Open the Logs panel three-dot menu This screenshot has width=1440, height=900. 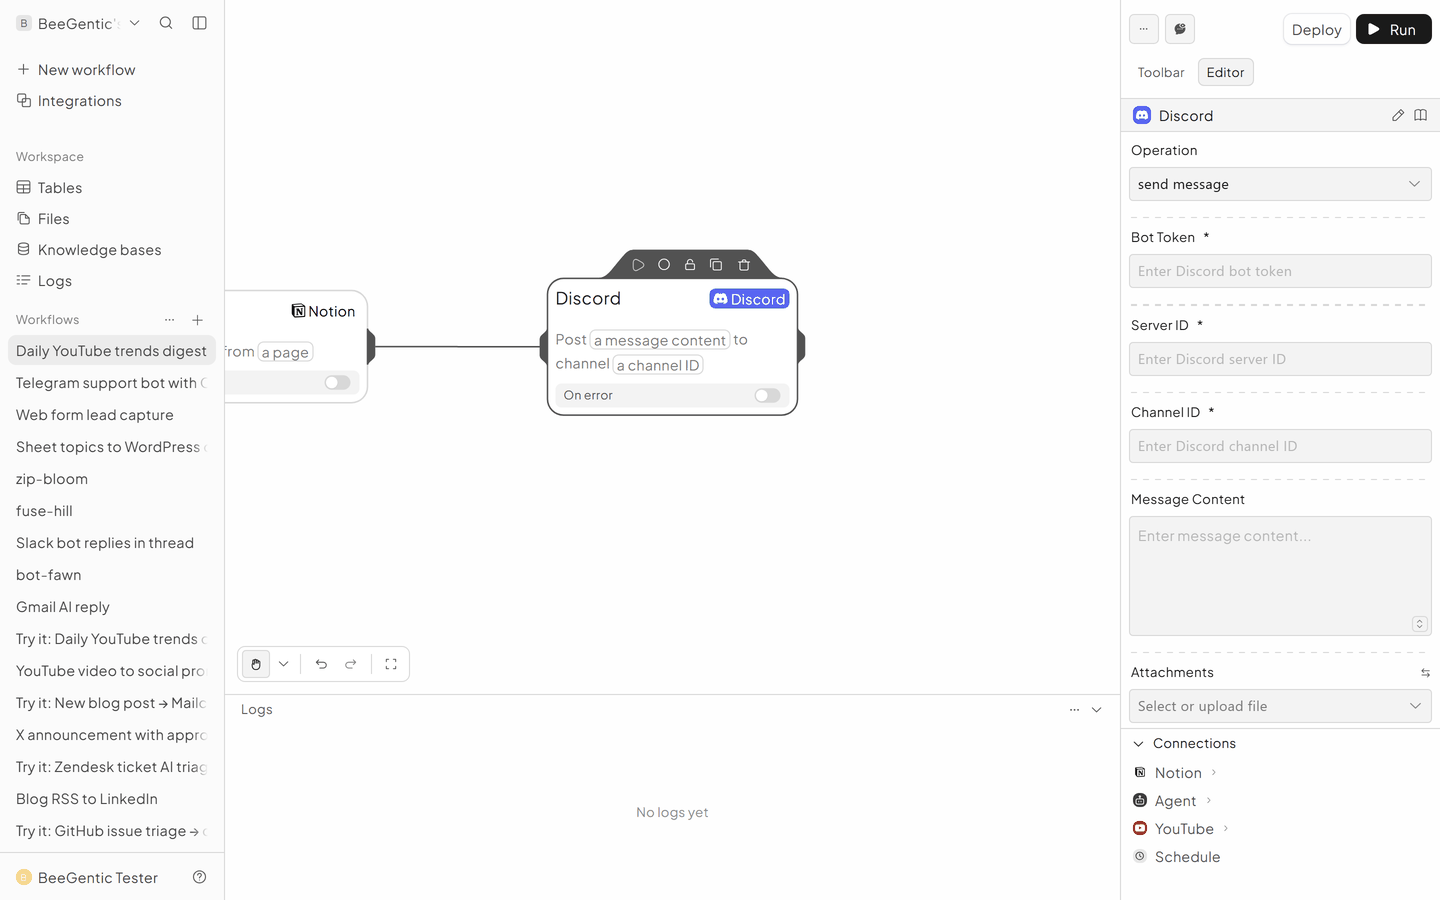coord(1074,710)
